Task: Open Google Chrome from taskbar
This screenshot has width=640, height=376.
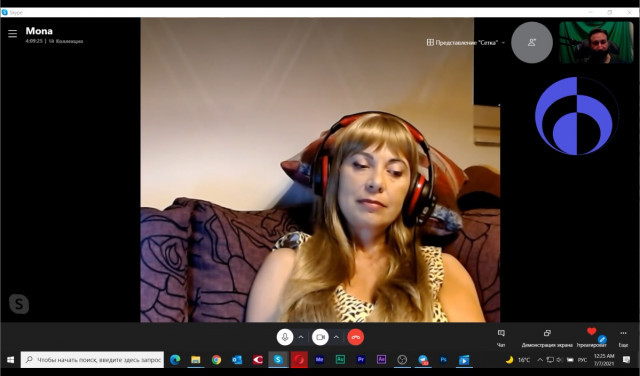Action: [x=216, y=360]
